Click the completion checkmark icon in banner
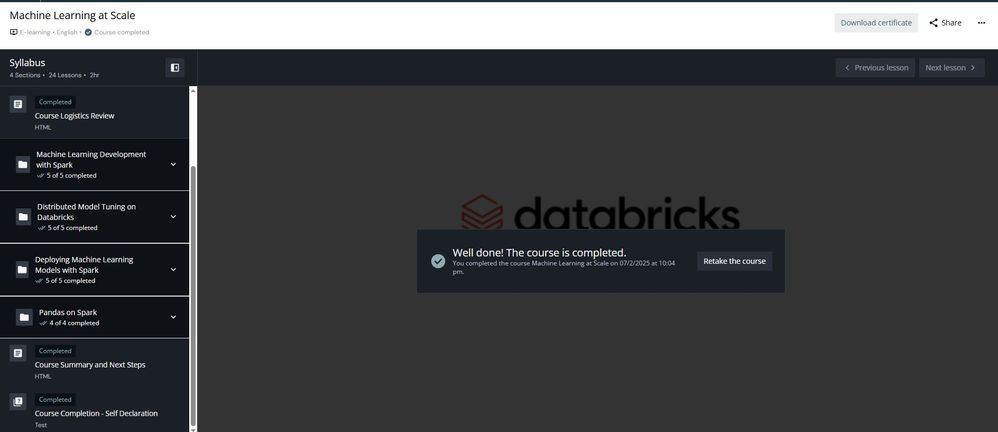 438,261
